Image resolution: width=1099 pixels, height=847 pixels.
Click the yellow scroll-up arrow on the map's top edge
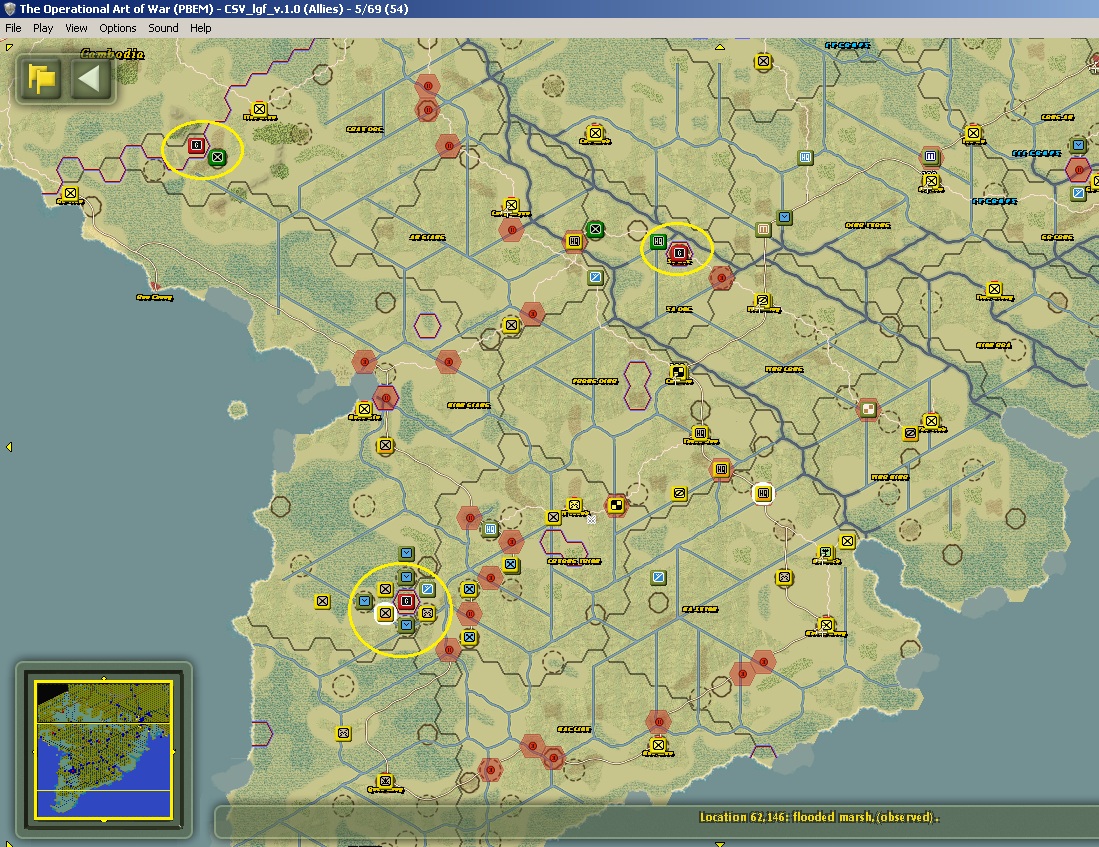[720, 47]
